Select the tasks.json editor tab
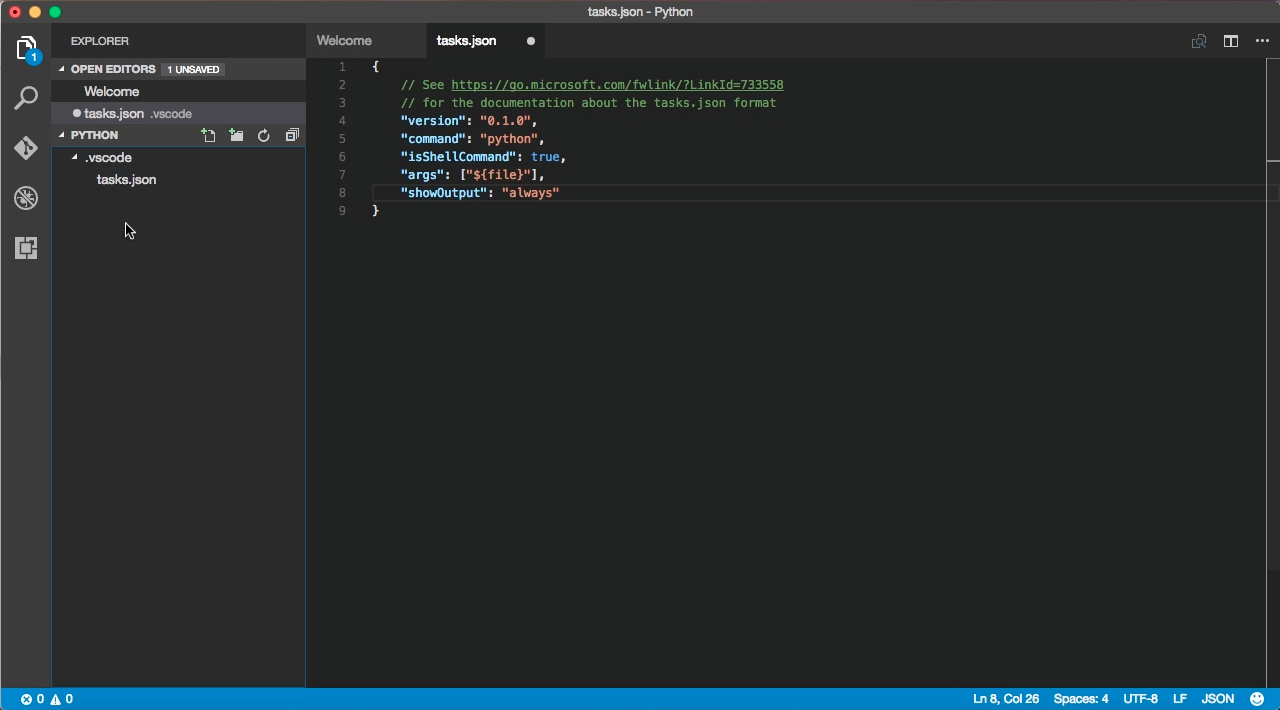The height and width of the screenshot is (710, 1280). (486, 41)
